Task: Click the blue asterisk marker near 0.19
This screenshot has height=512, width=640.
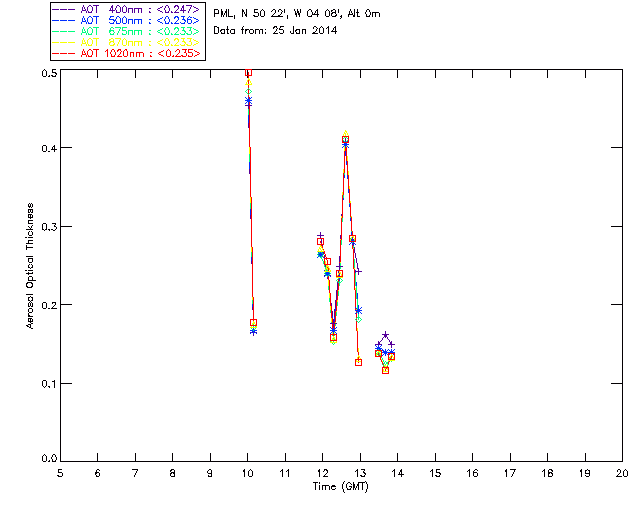Action: 358,311
